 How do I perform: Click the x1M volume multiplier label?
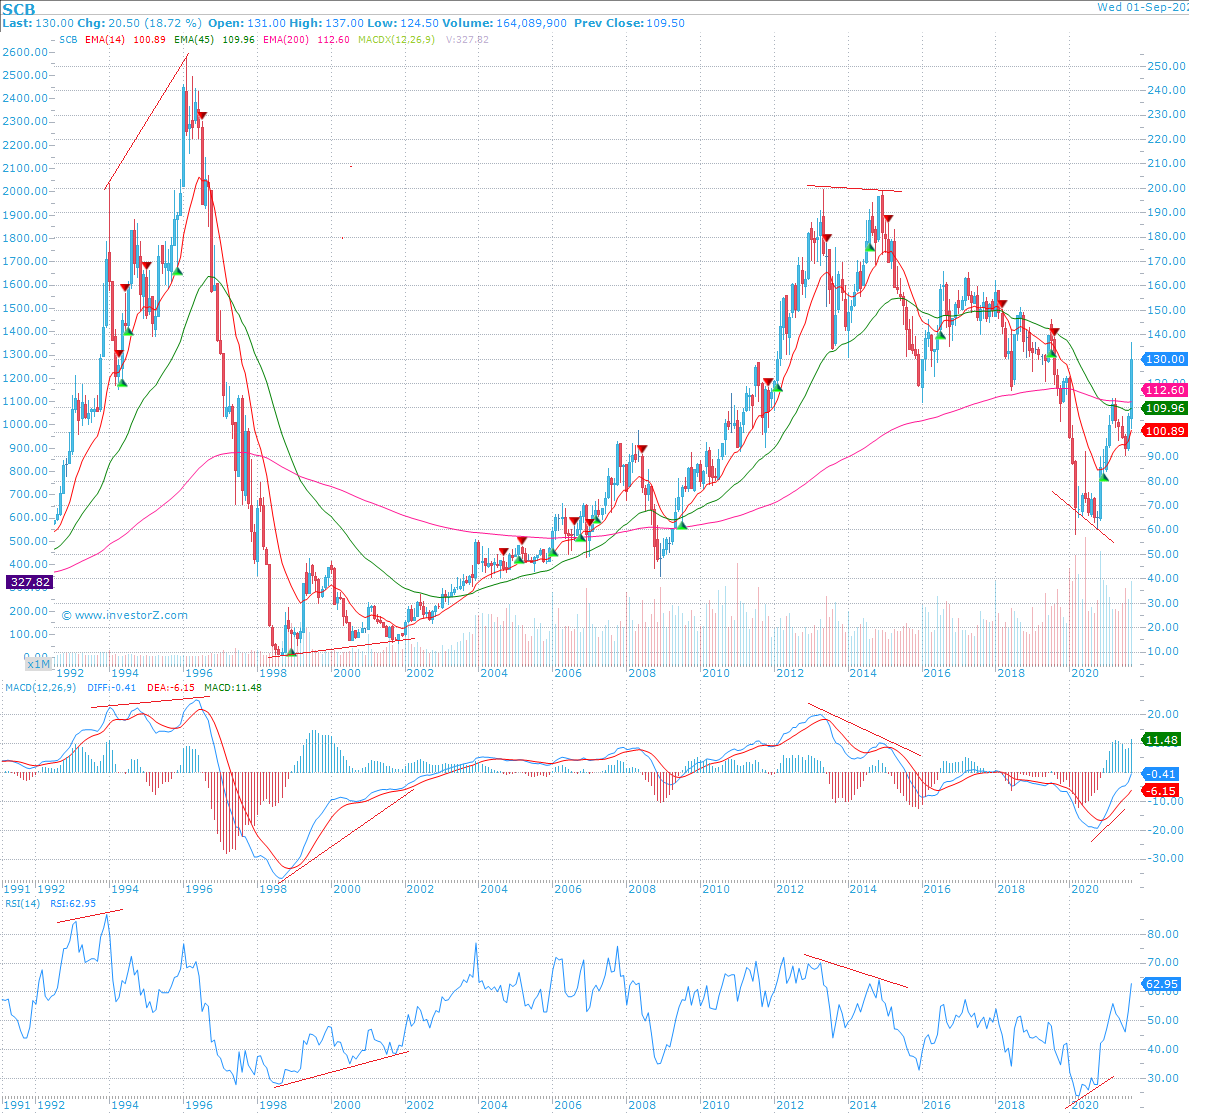click(38, 664)
